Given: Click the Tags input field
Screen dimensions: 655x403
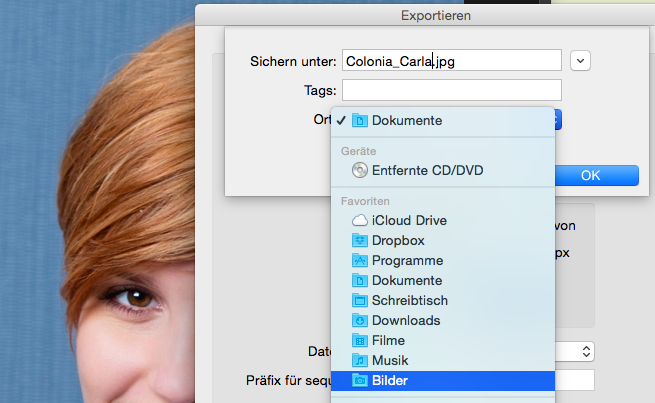Looking at the screenshot, I should (x=452, y=90).
